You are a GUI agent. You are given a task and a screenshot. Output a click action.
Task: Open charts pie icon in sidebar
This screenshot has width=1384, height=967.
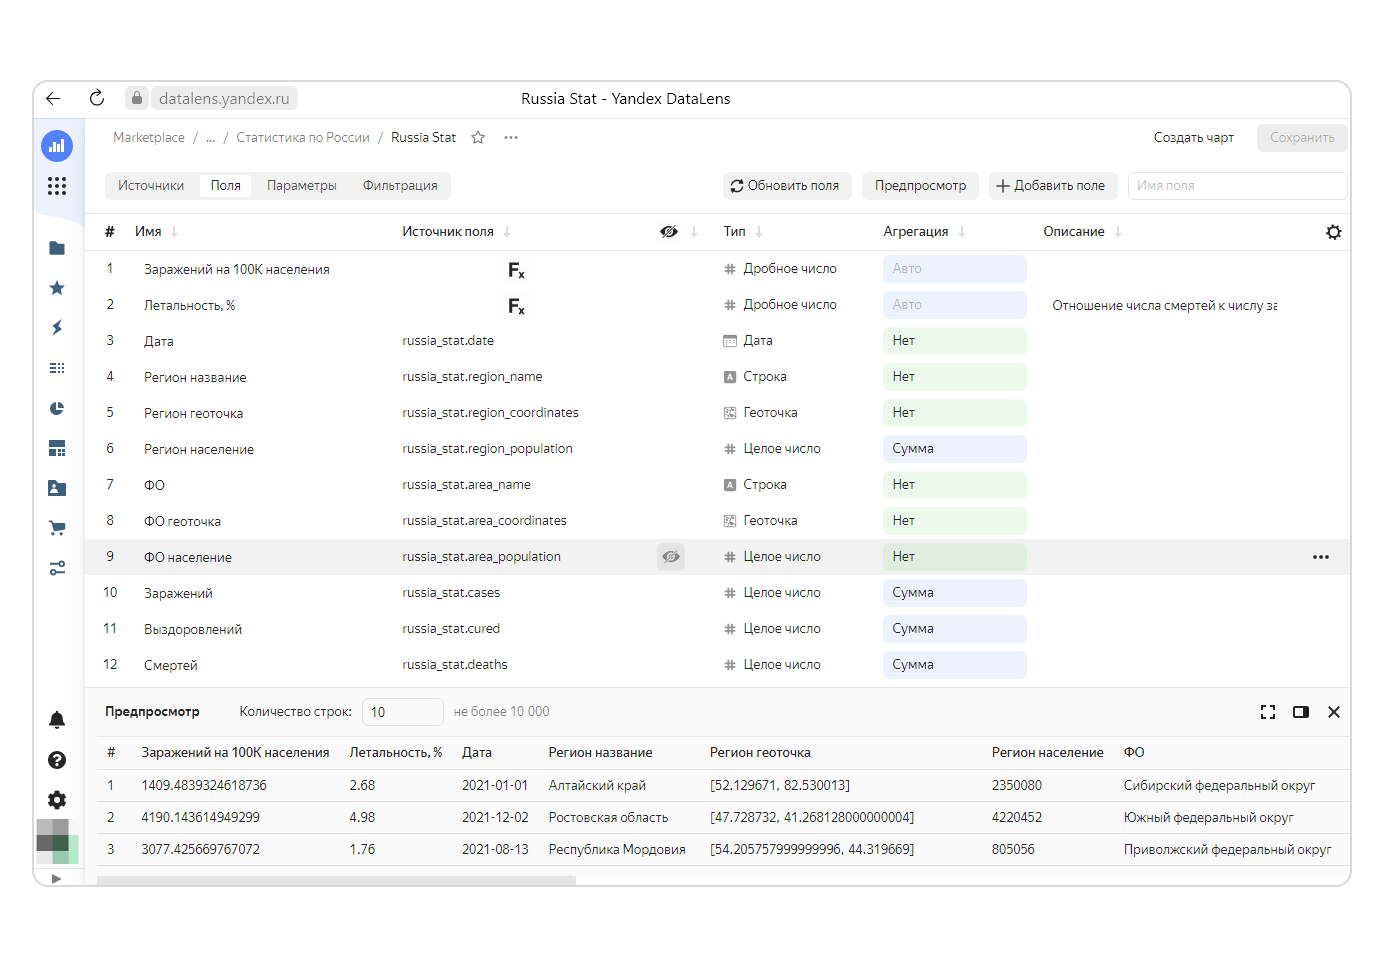[x=57, y=408]
